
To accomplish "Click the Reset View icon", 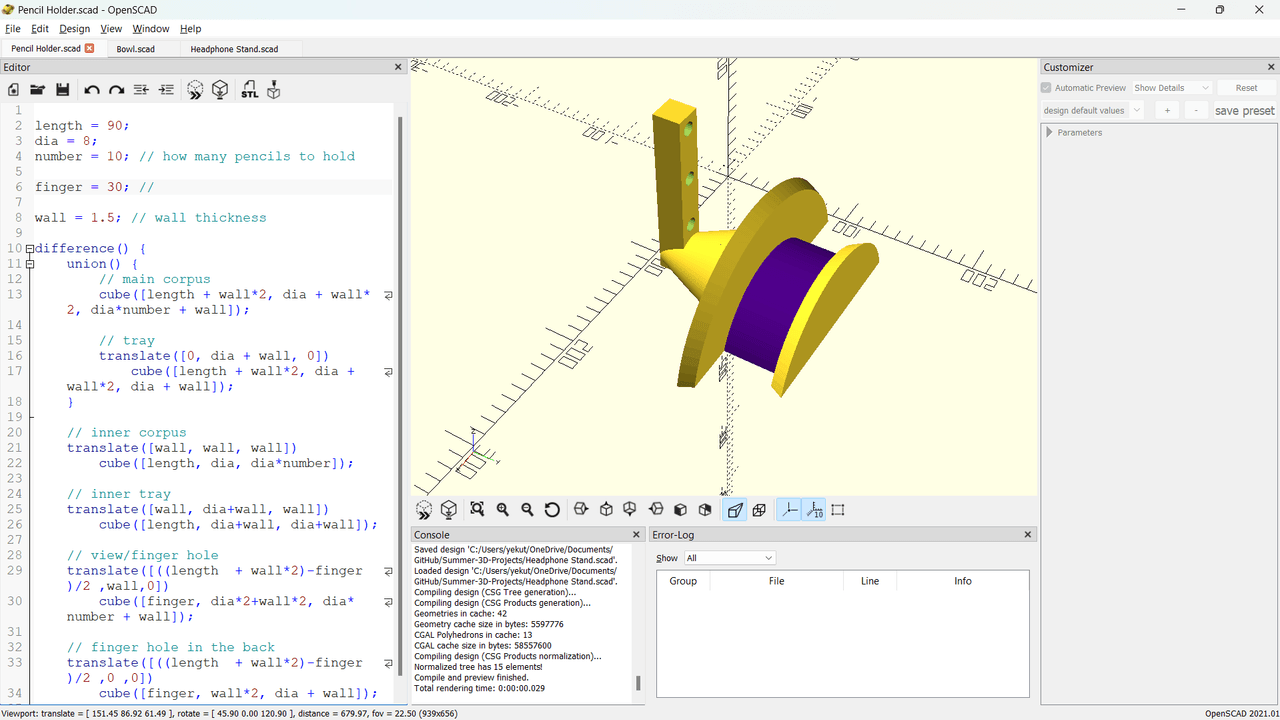I will [552, 510].
